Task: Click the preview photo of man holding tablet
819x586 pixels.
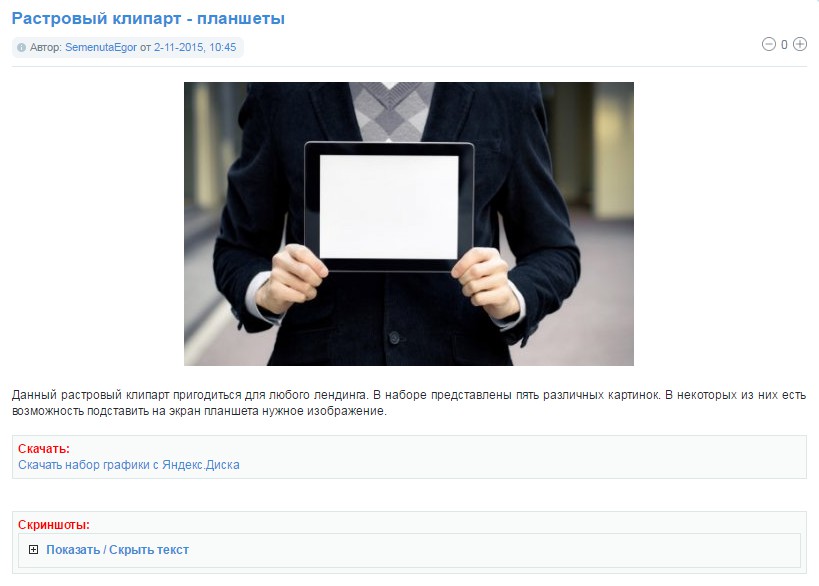Action: [x=408, y=224]
